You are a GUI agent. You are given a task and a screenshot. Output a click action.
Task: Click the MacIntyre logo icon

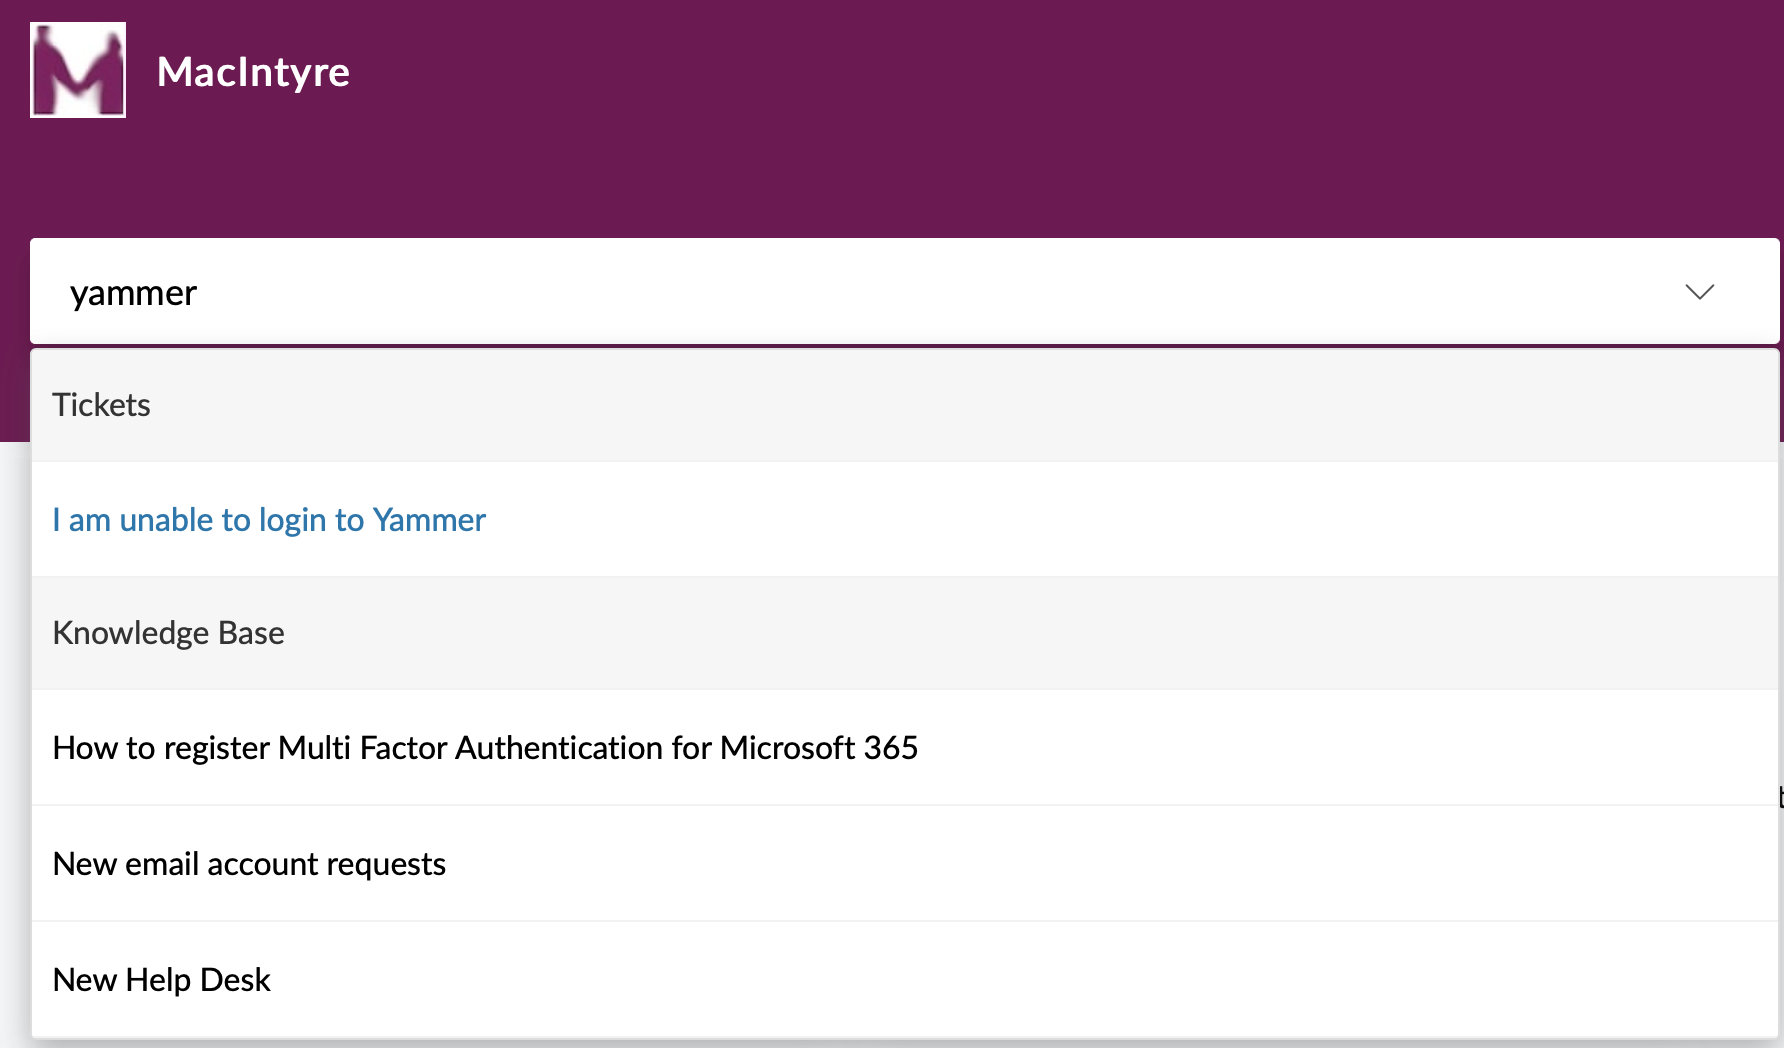pyautogui.click(x=78, y=70)
